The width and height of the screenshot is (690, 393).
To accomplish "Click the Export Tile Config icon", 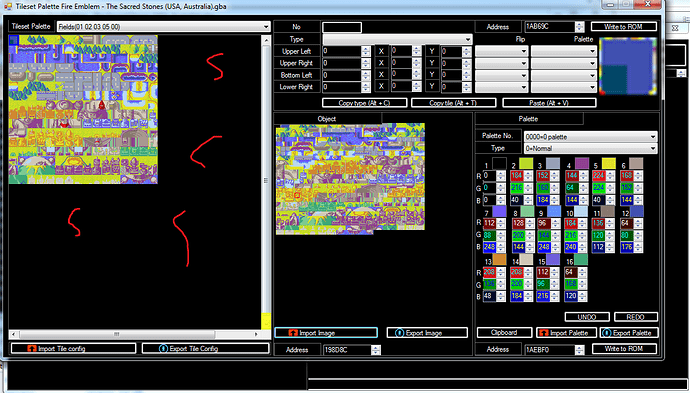I will (x=163, y=349).
